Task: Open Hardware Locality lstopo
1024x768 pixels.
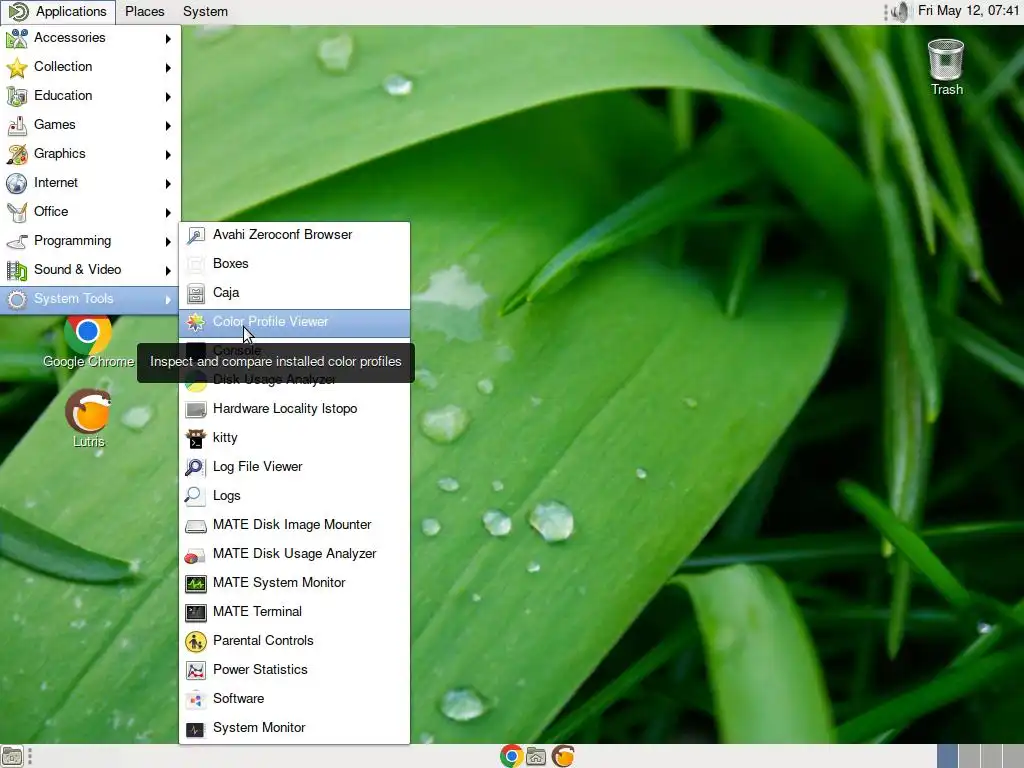Action: 295,409
